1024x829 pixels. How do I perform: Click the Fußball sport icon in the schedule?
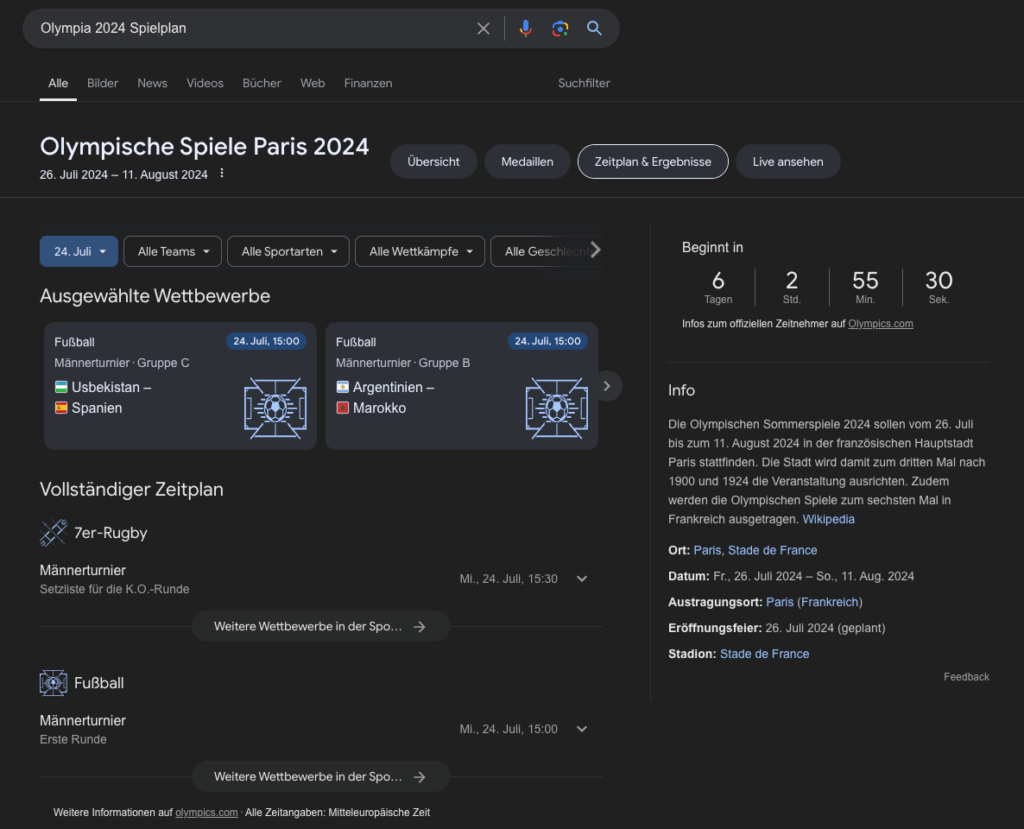(54, 683)
